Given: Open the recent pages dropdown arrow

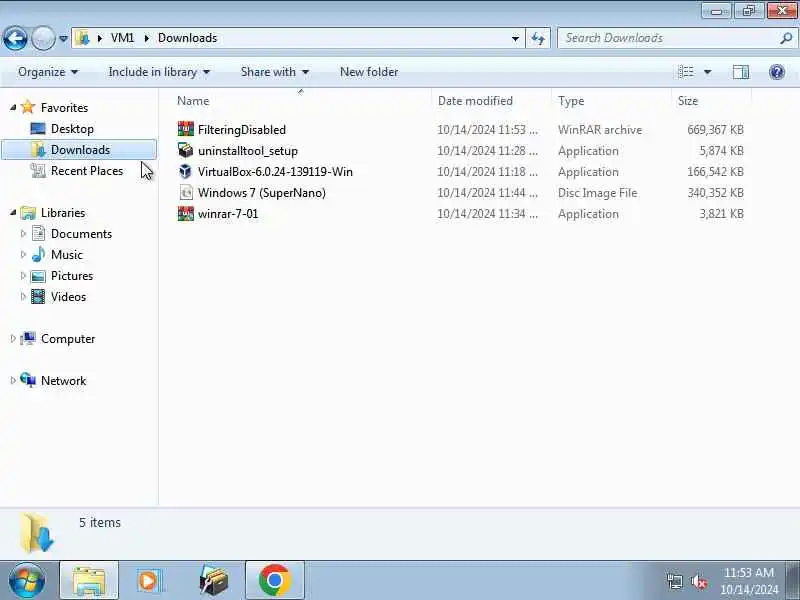Looking at the screenshot, I should [63, 39].
